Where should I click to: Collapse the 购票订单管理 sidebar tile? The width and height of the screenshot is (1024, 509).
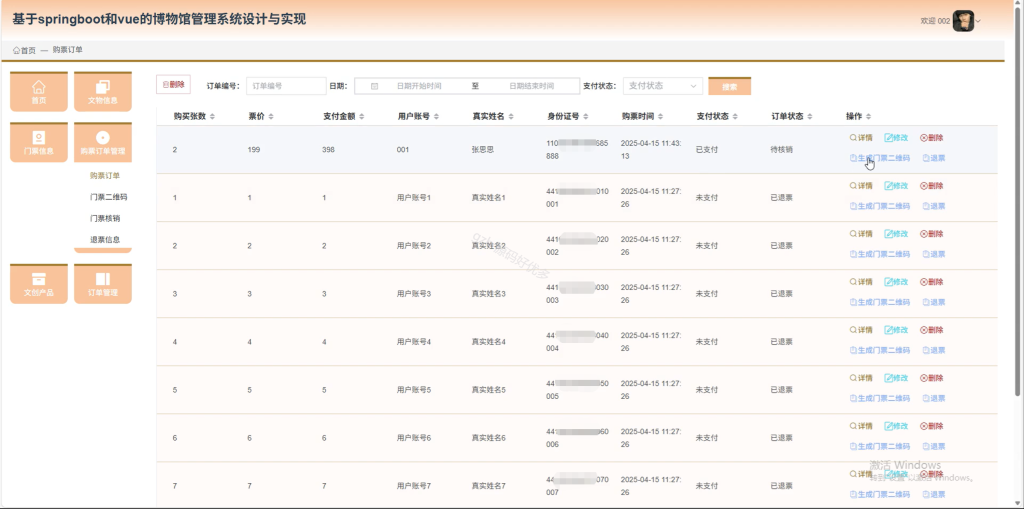(x=103, y=142)
